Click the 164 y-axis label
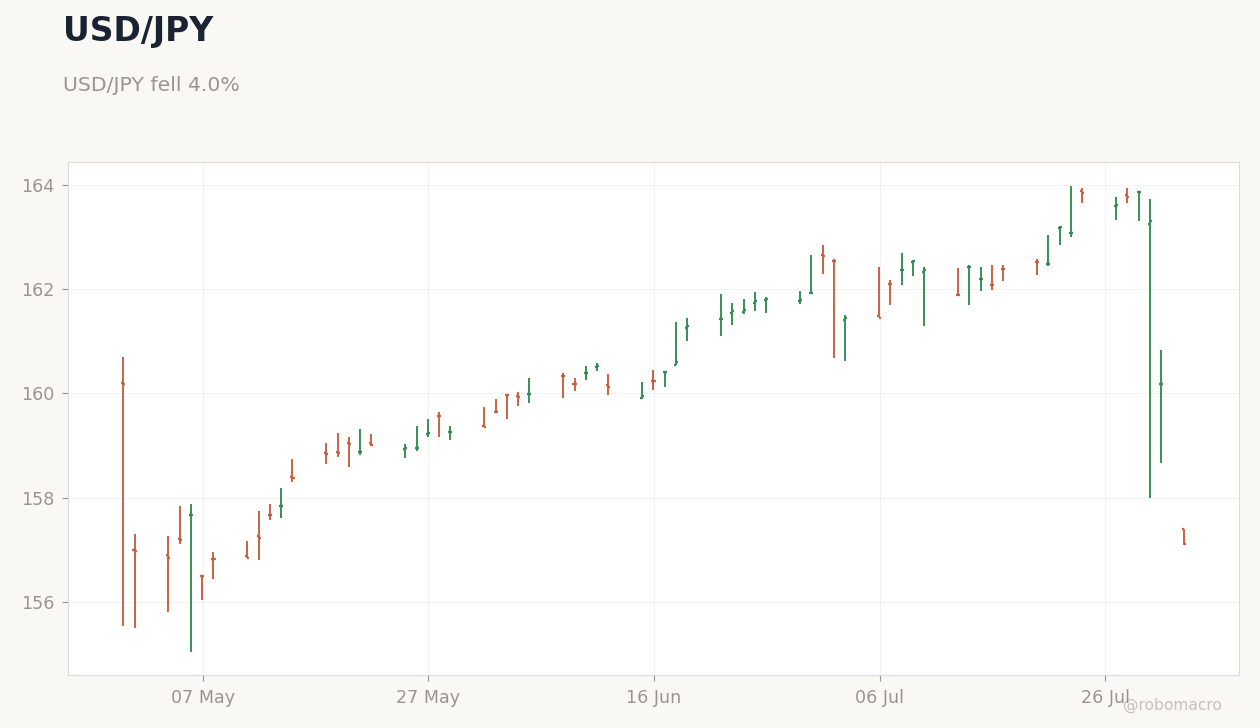 [38, 186]
